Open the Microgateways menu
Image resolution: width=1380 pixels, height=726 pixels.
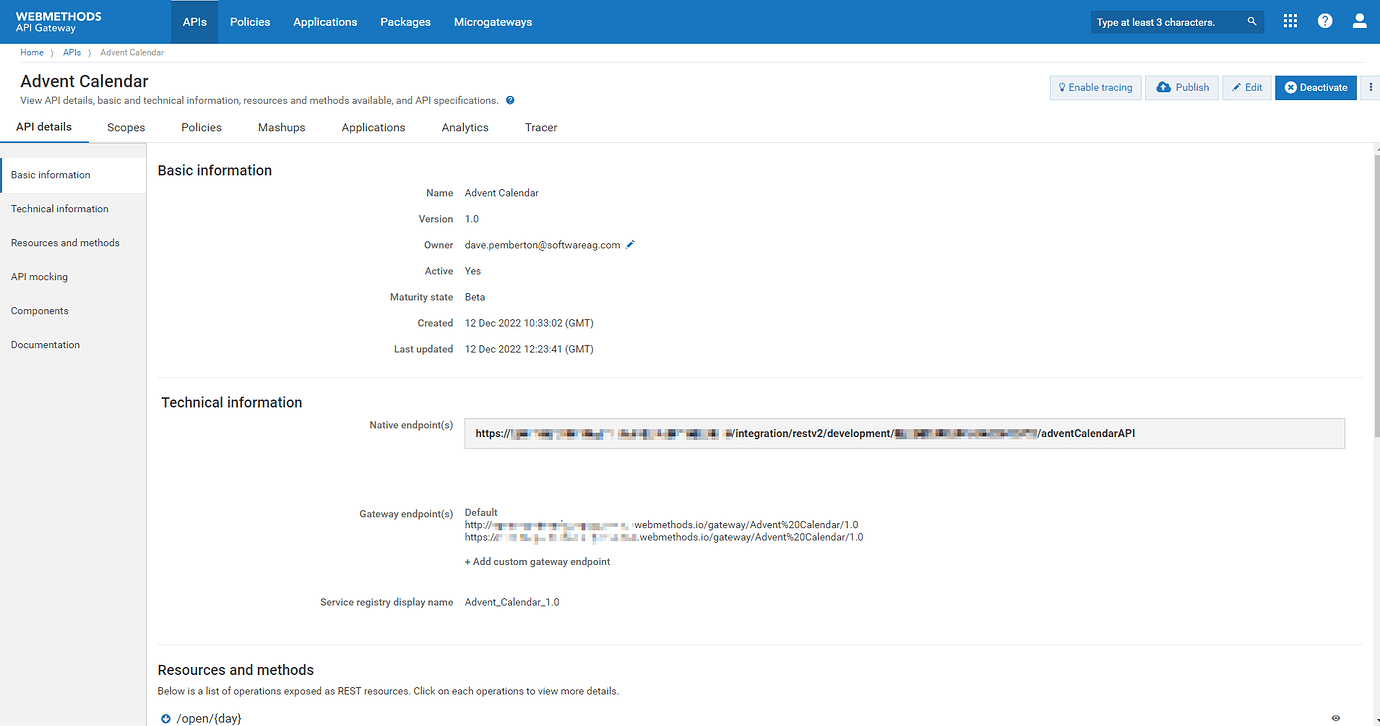click(493, 22)
